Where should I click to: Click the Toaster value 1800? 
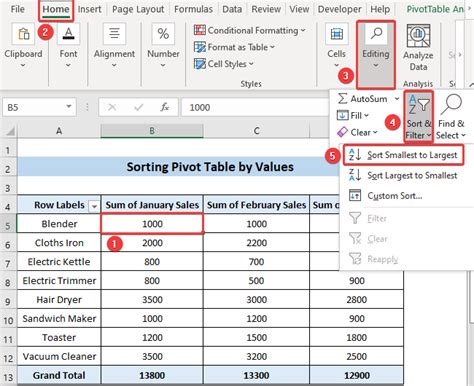(356, 337)
